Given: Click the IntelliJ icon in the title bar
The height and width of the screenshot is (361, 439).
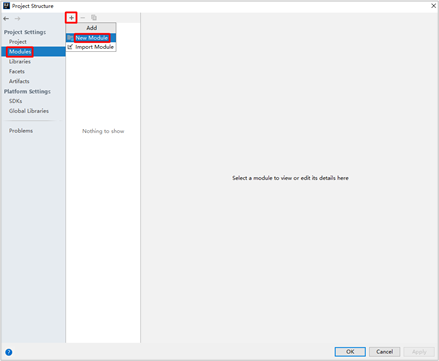Looking at the screenshot, I should (x=6, y=6).
